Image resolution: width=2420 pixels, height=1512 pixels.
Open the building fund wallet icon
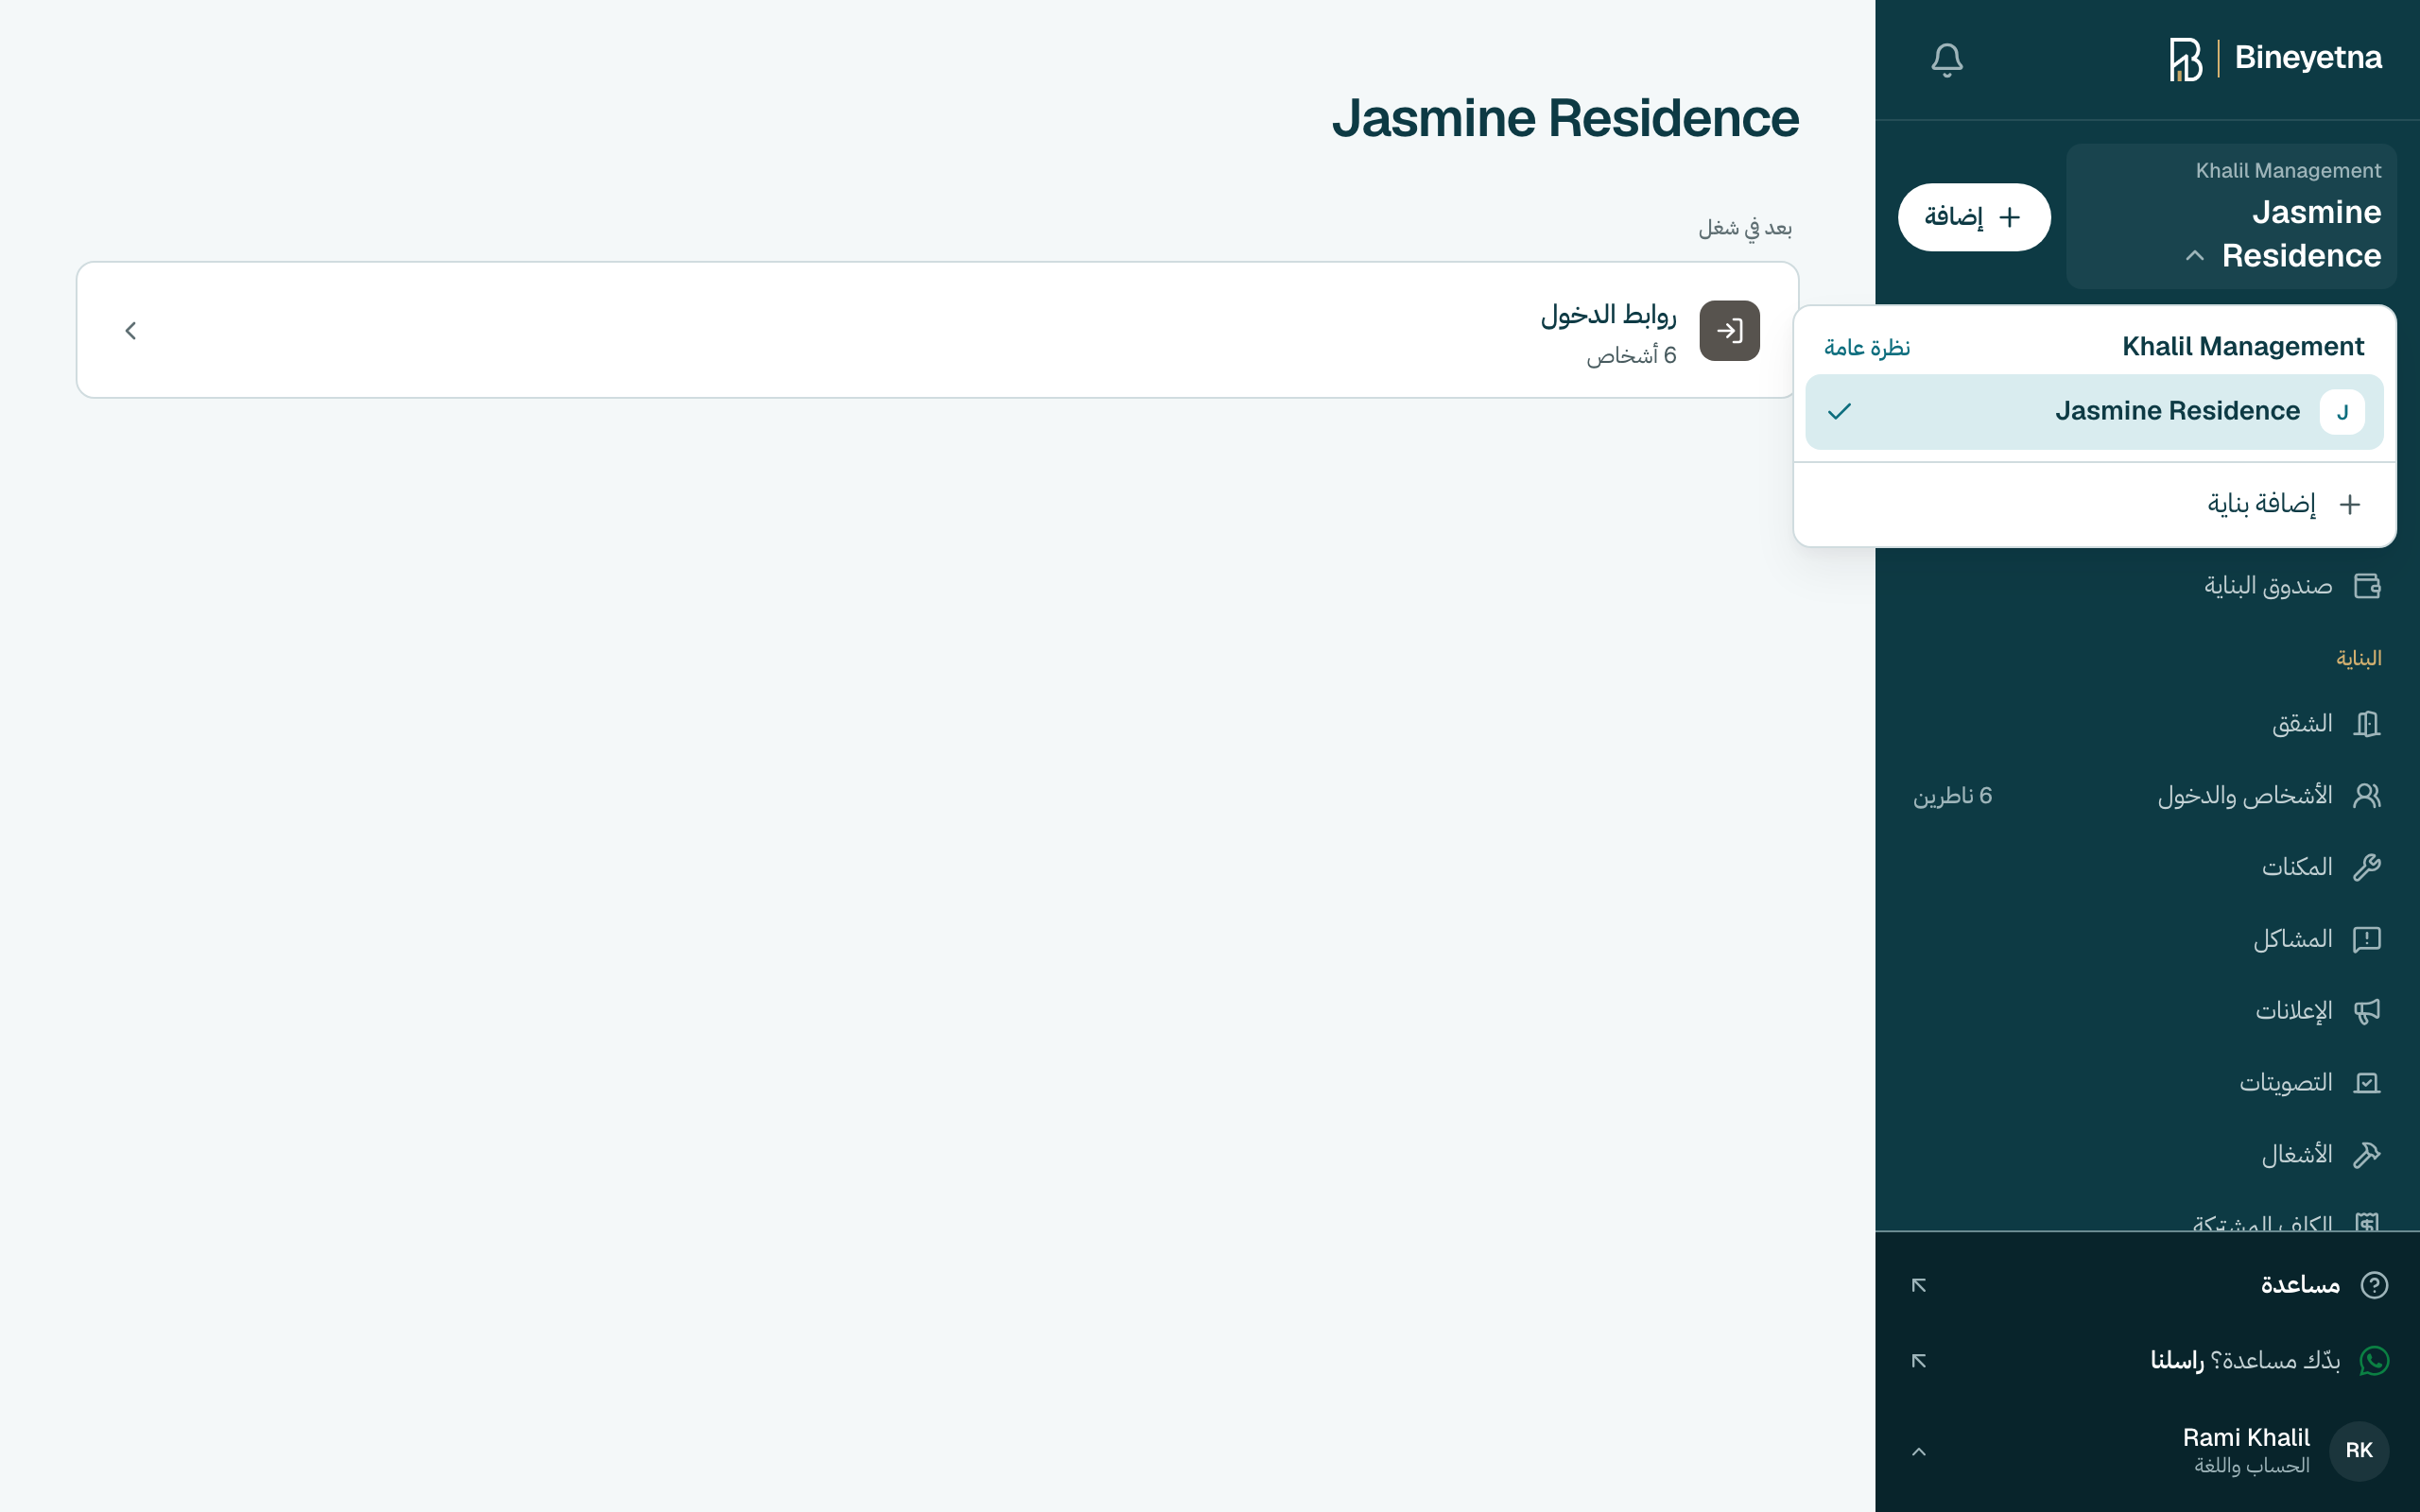pos(2367,586)
